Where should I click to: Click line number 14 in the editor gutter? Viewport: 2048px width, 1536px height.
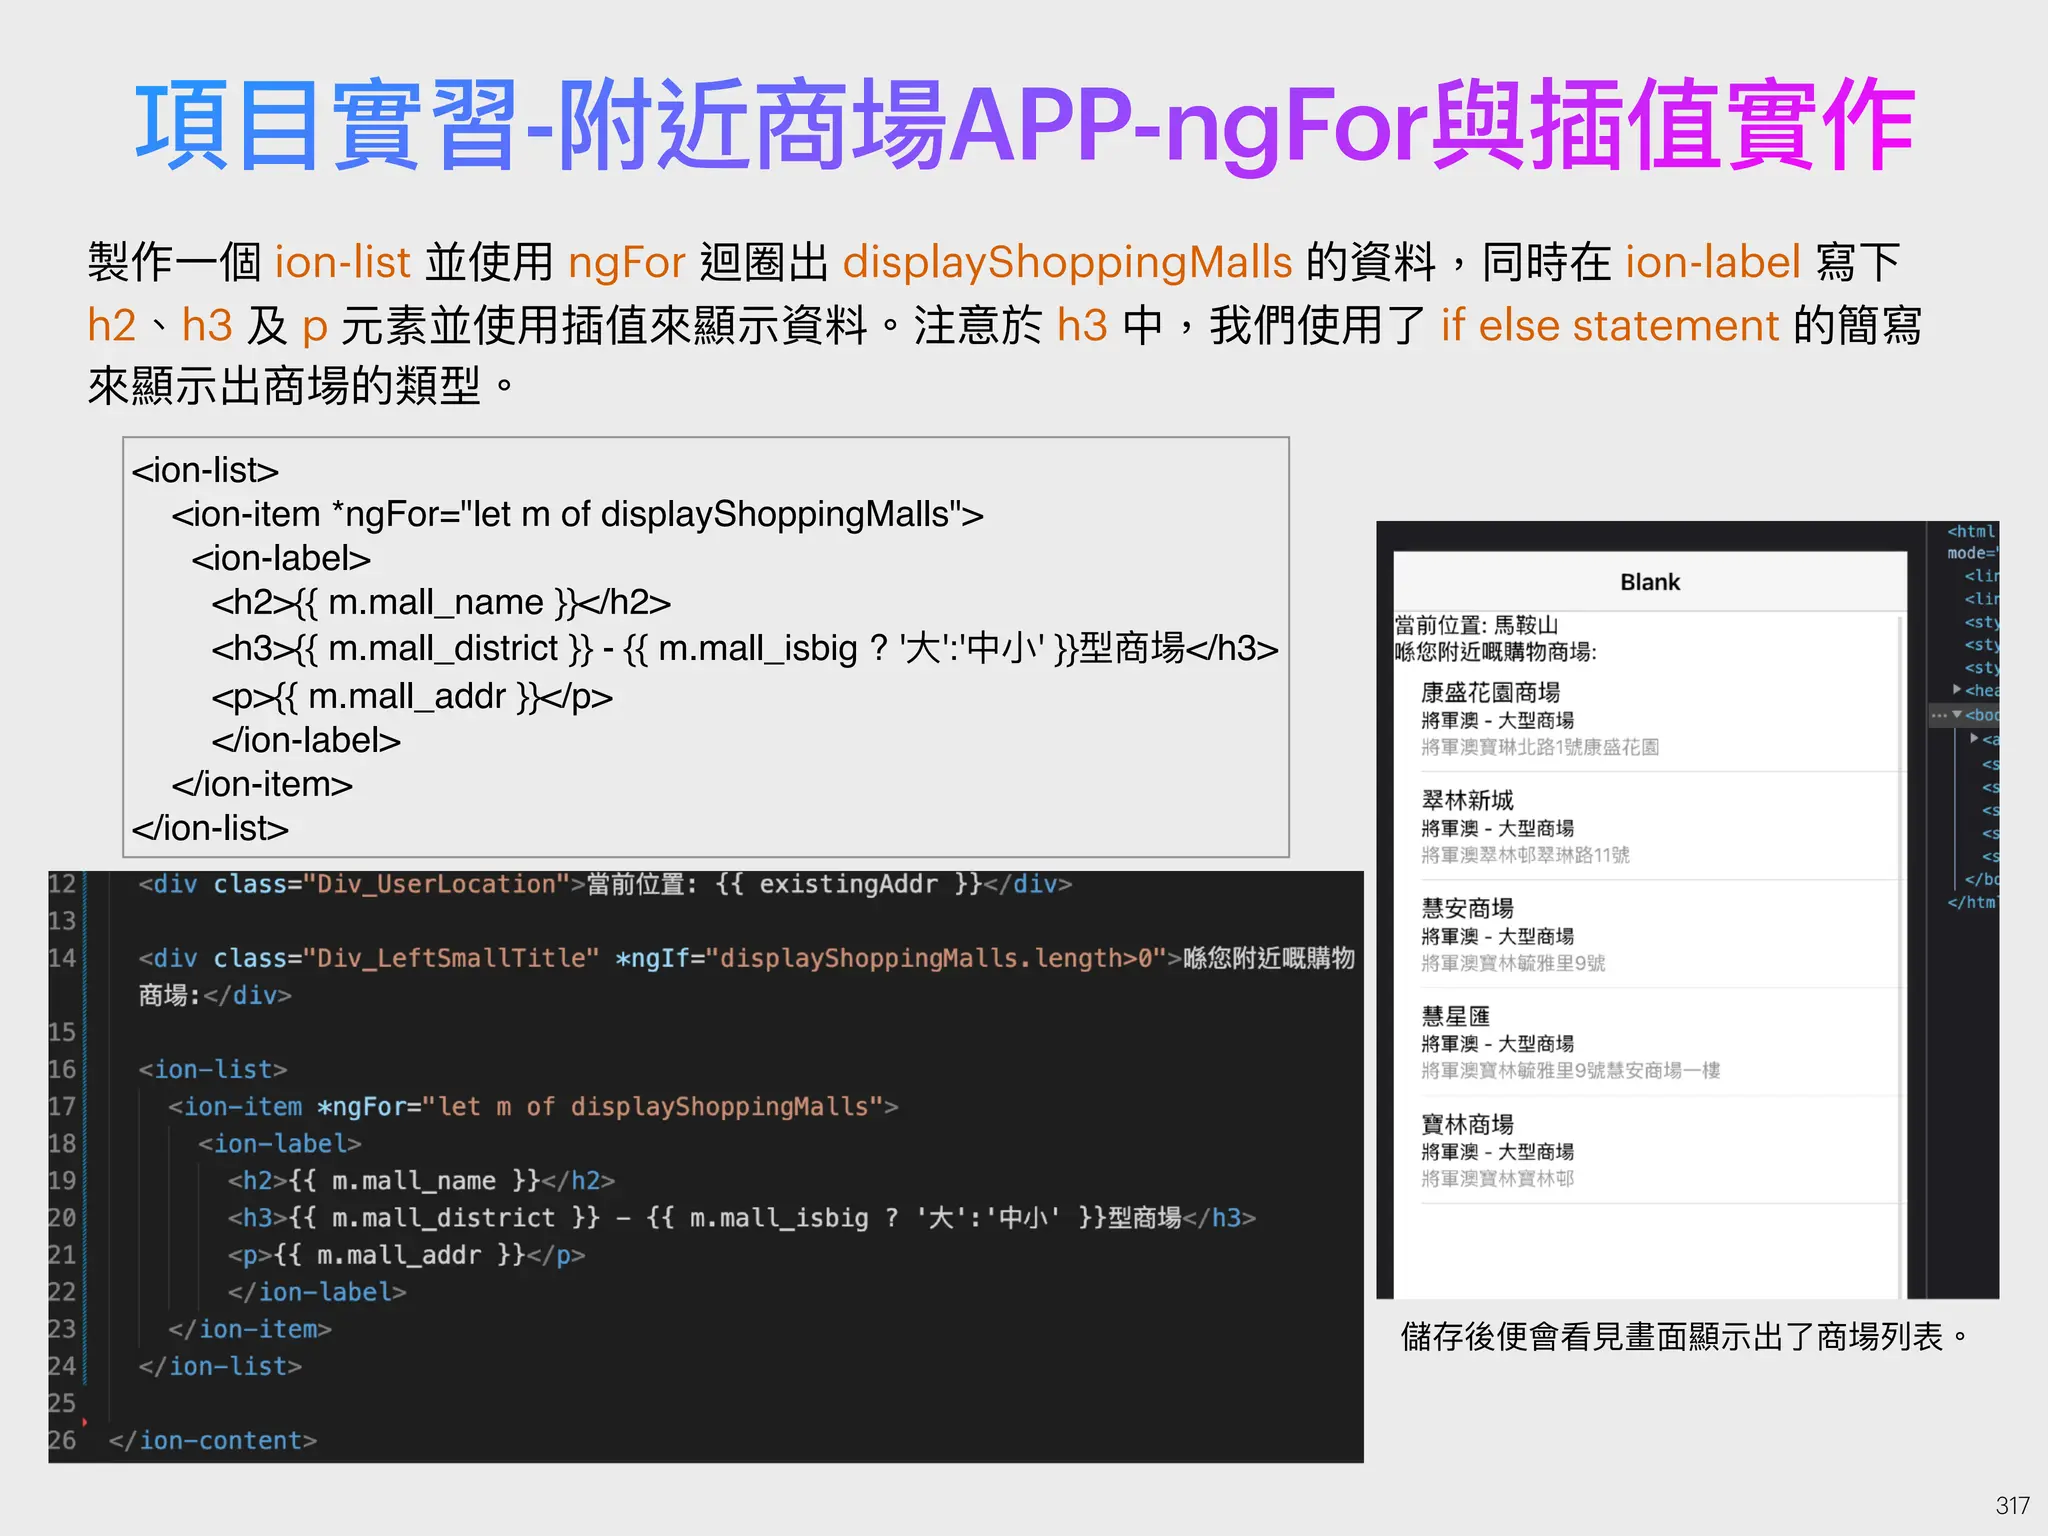point(62,958)
